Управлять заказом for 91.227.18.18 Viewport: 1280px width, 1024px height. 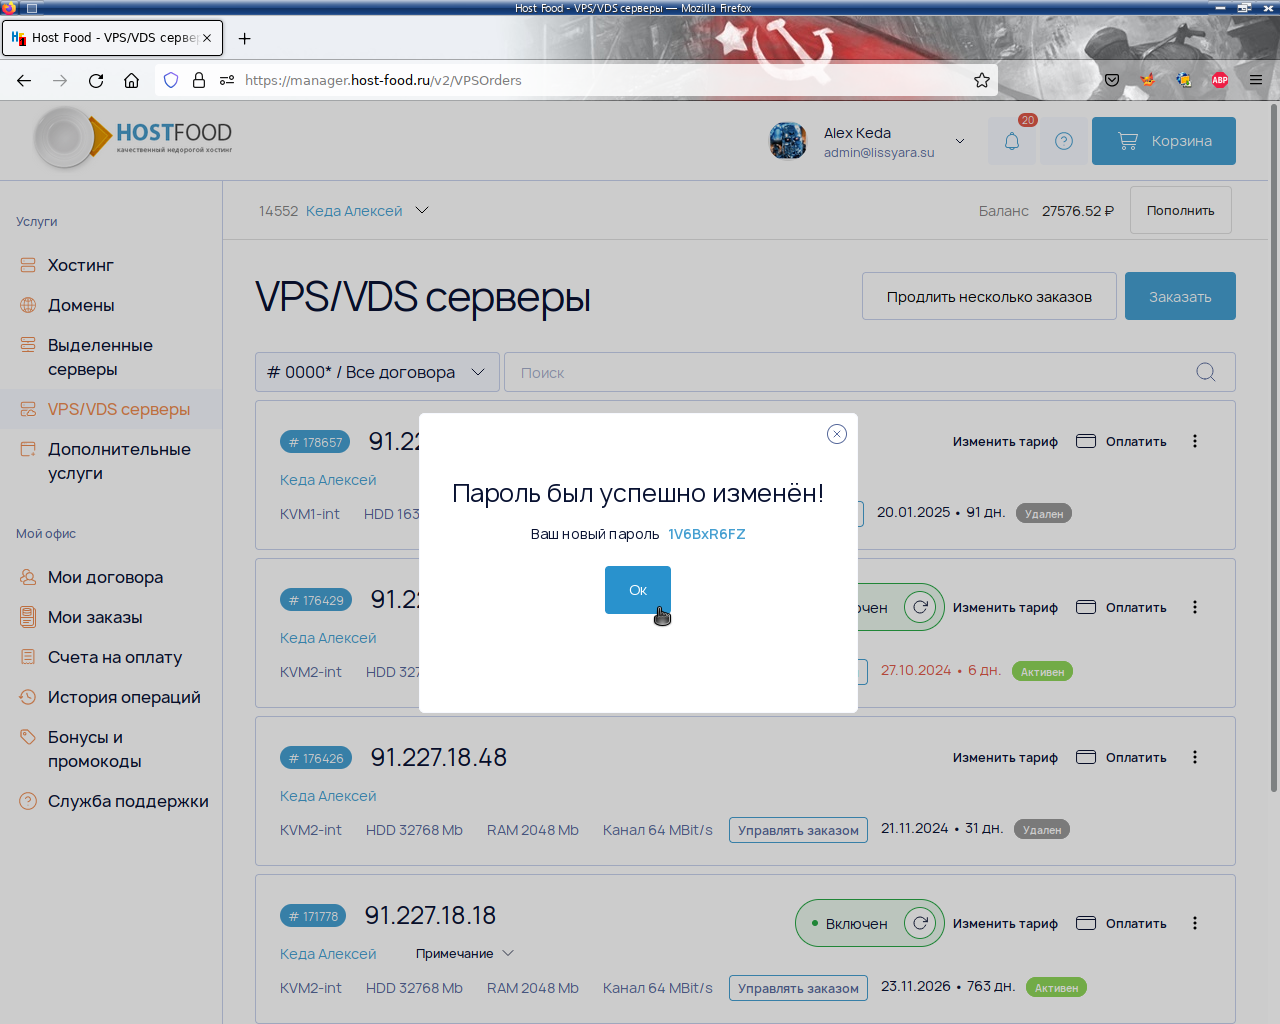tap(798, 988)
